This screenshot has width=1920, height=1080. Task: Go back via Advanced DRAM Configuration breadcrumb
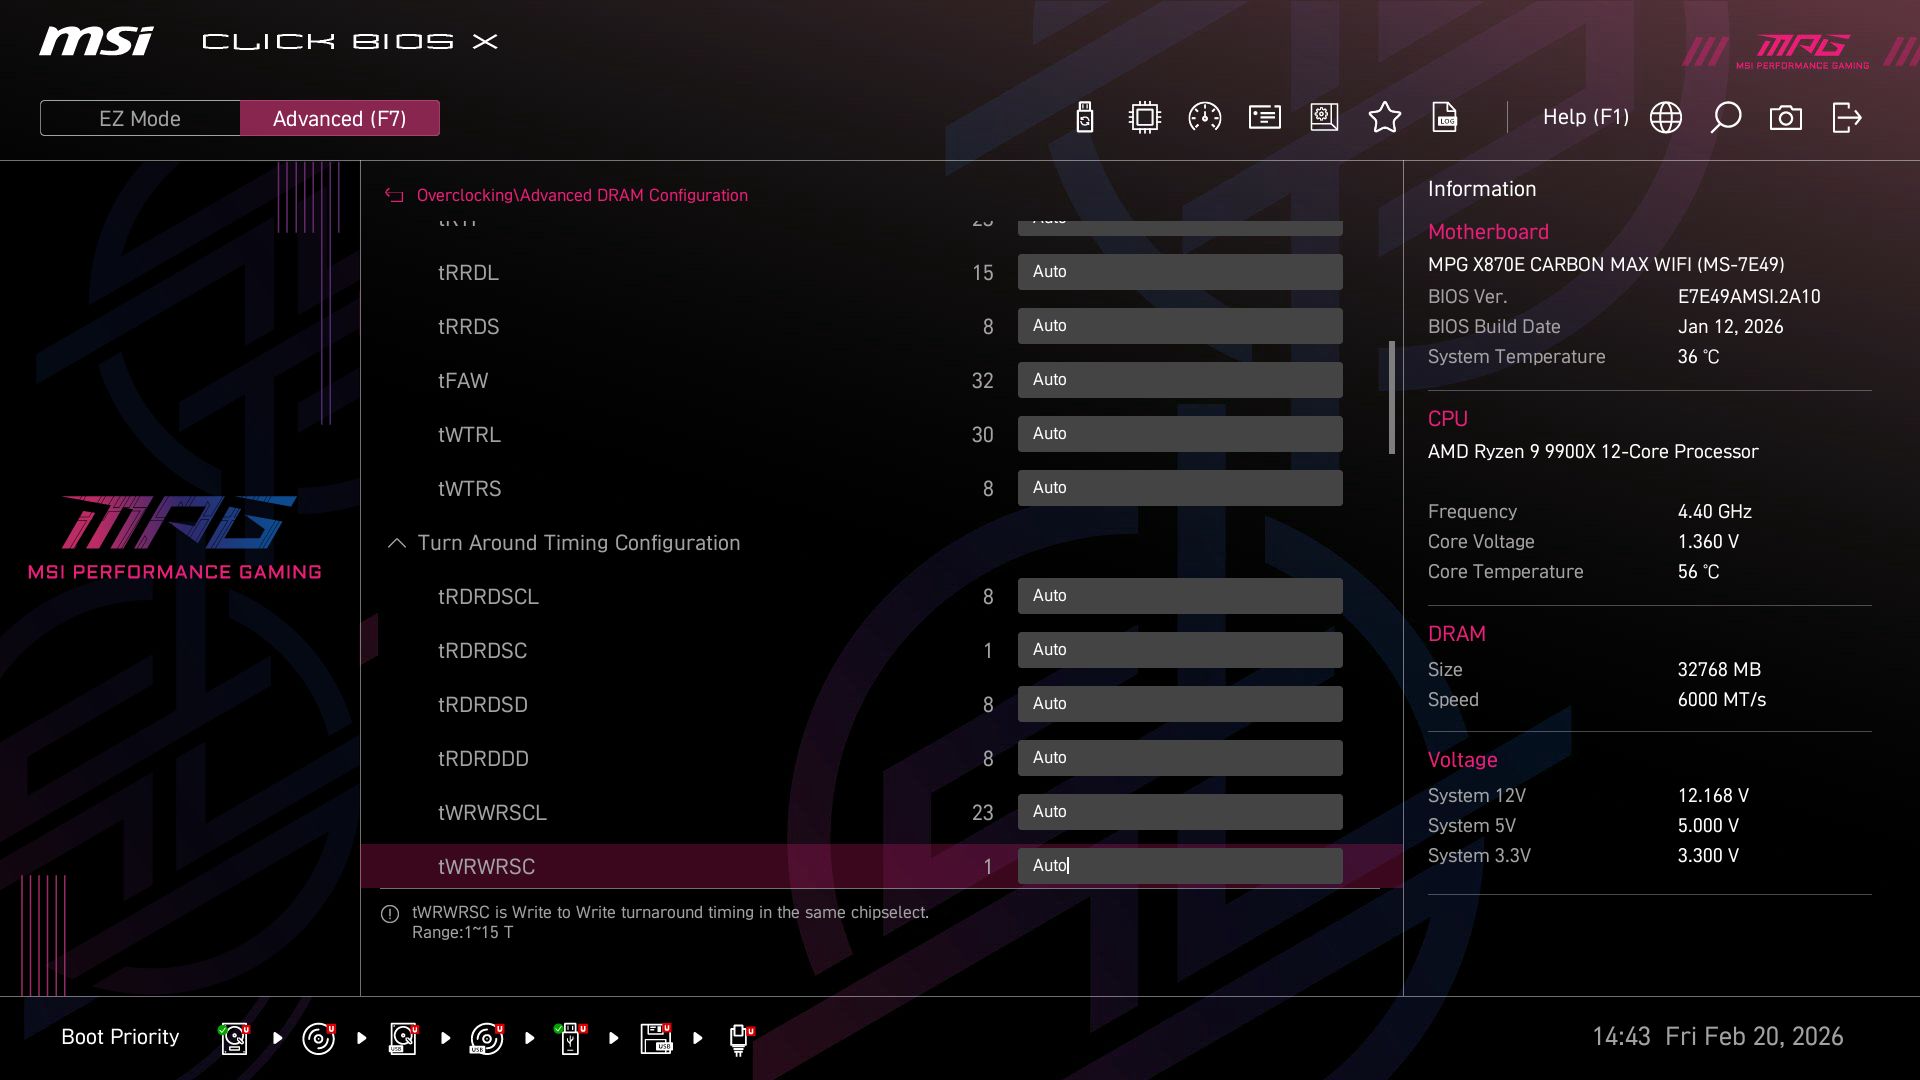(583, 195)
